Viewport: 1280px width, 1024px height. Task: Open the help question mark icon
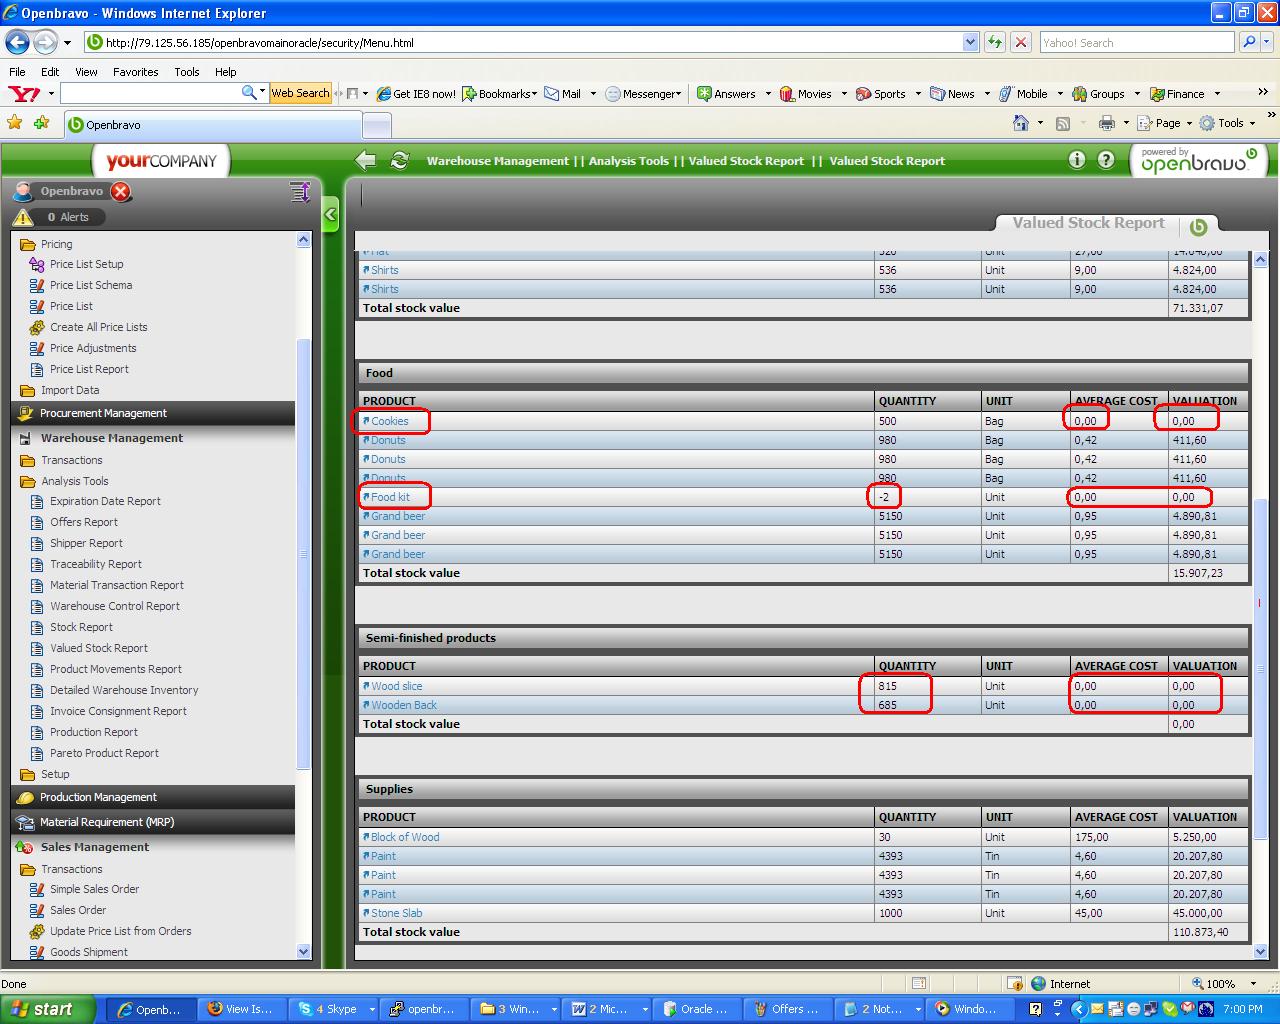[1106, 160]
